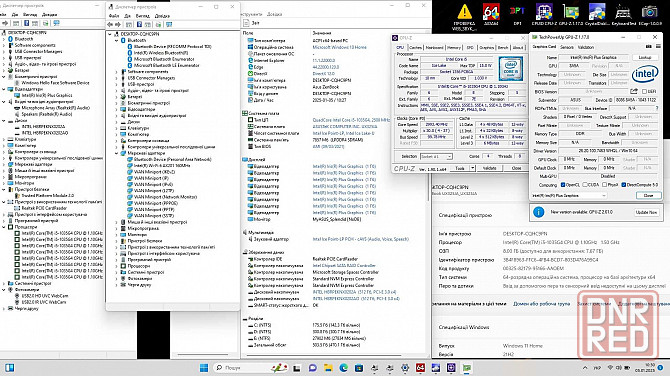This screenshot has width=670, height=376.
Task: Click Close button in CPU-Z
Action: click(516, 168)
